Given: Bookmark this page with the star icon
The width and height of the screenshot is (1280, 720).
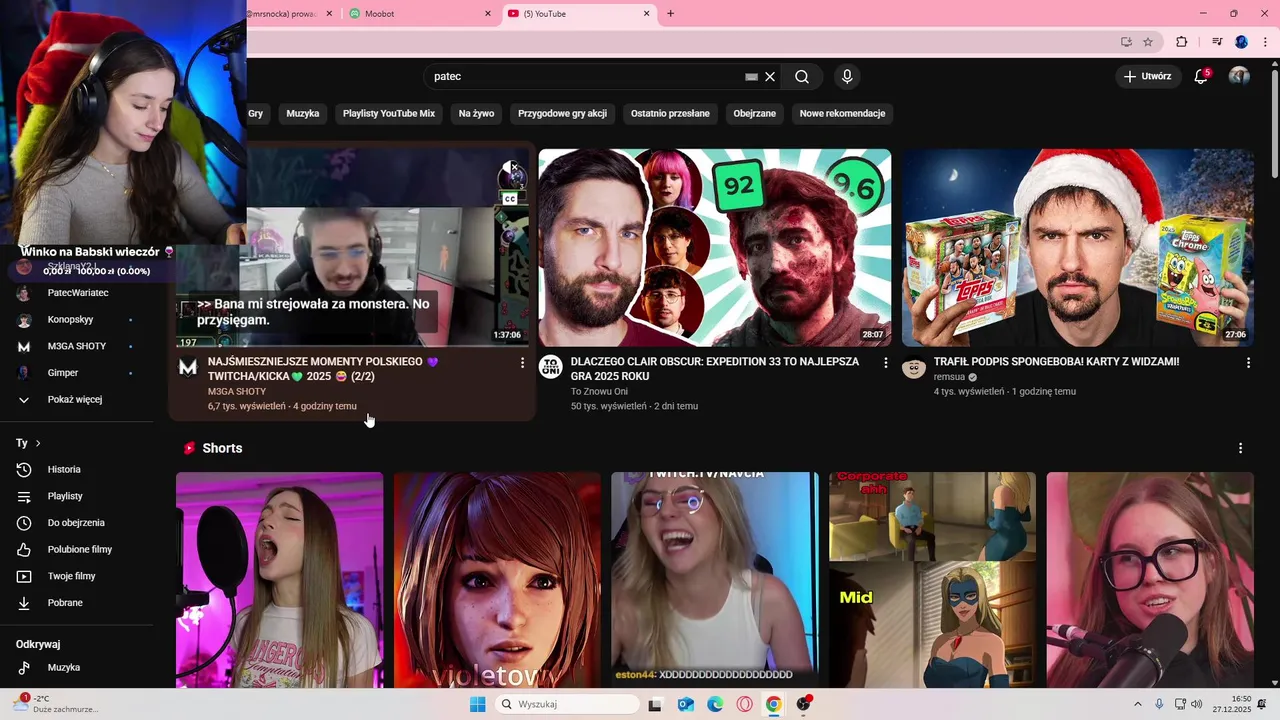Looking at the screenshot, I should (x=1148, y=42).
